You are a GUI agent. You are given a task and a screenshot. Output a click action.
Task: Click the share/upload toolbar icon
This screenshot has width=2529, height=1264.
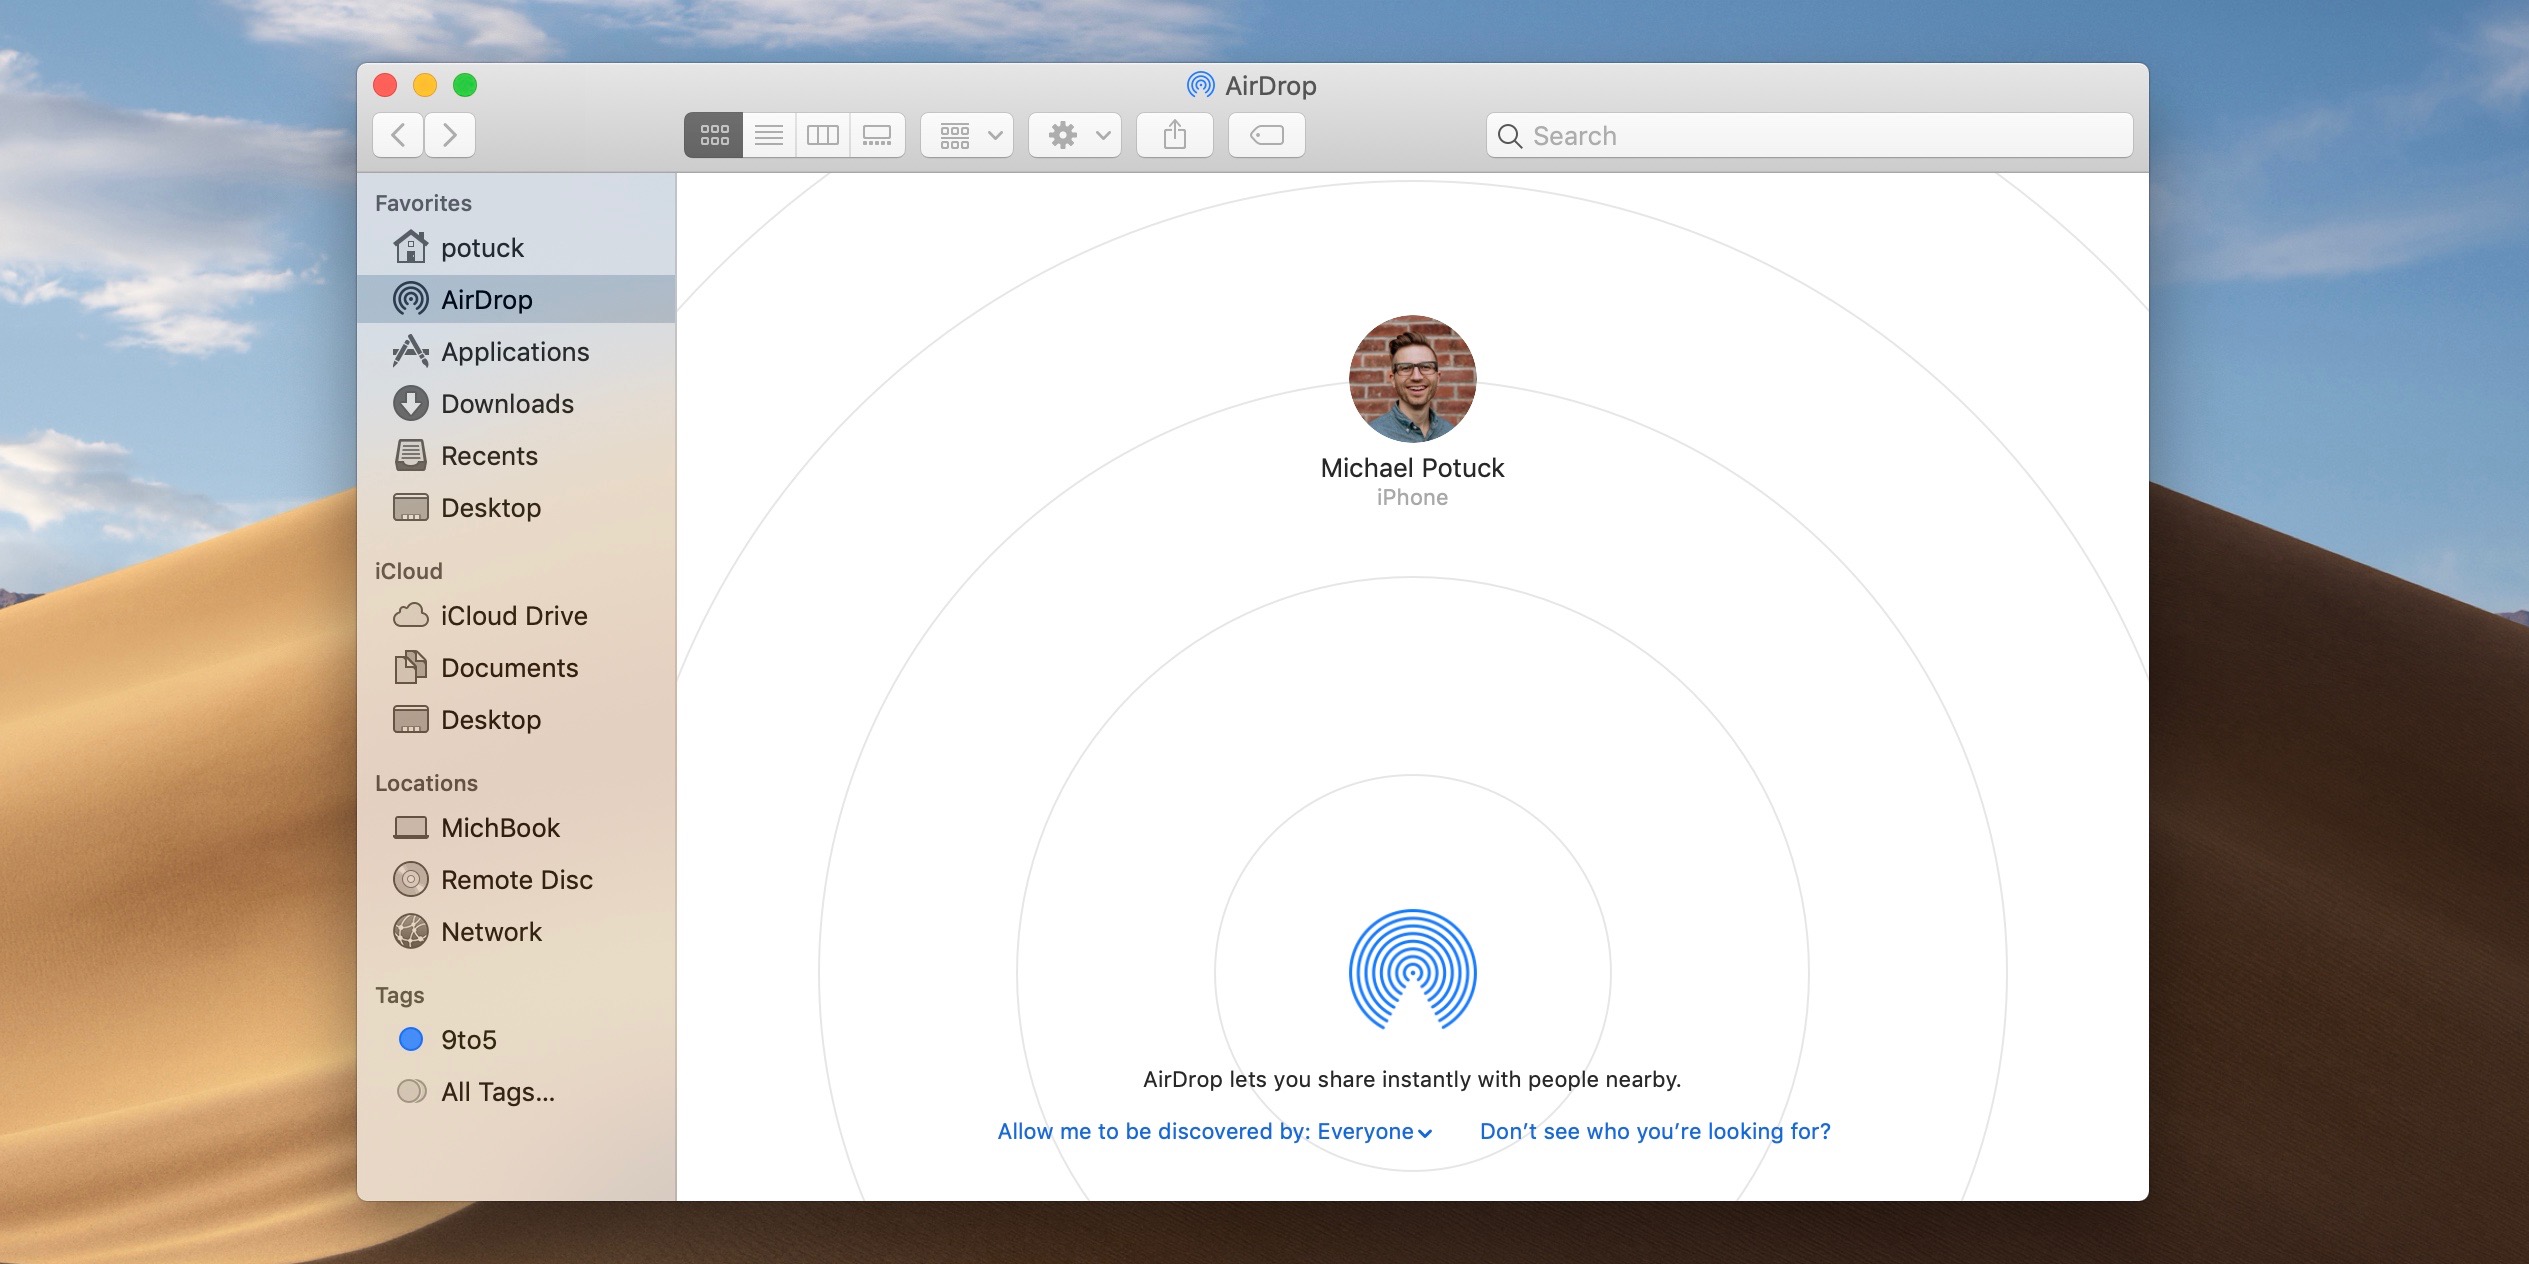tap(1174, 134)
